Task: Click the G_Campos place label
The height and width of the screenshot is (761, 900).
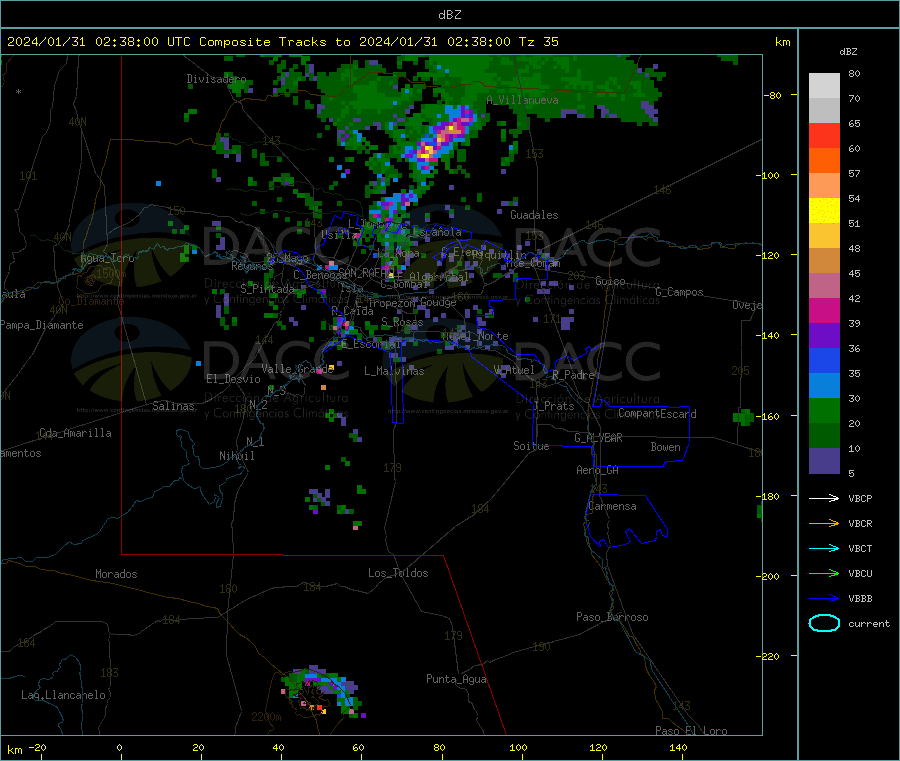Action: pos(679,292)
